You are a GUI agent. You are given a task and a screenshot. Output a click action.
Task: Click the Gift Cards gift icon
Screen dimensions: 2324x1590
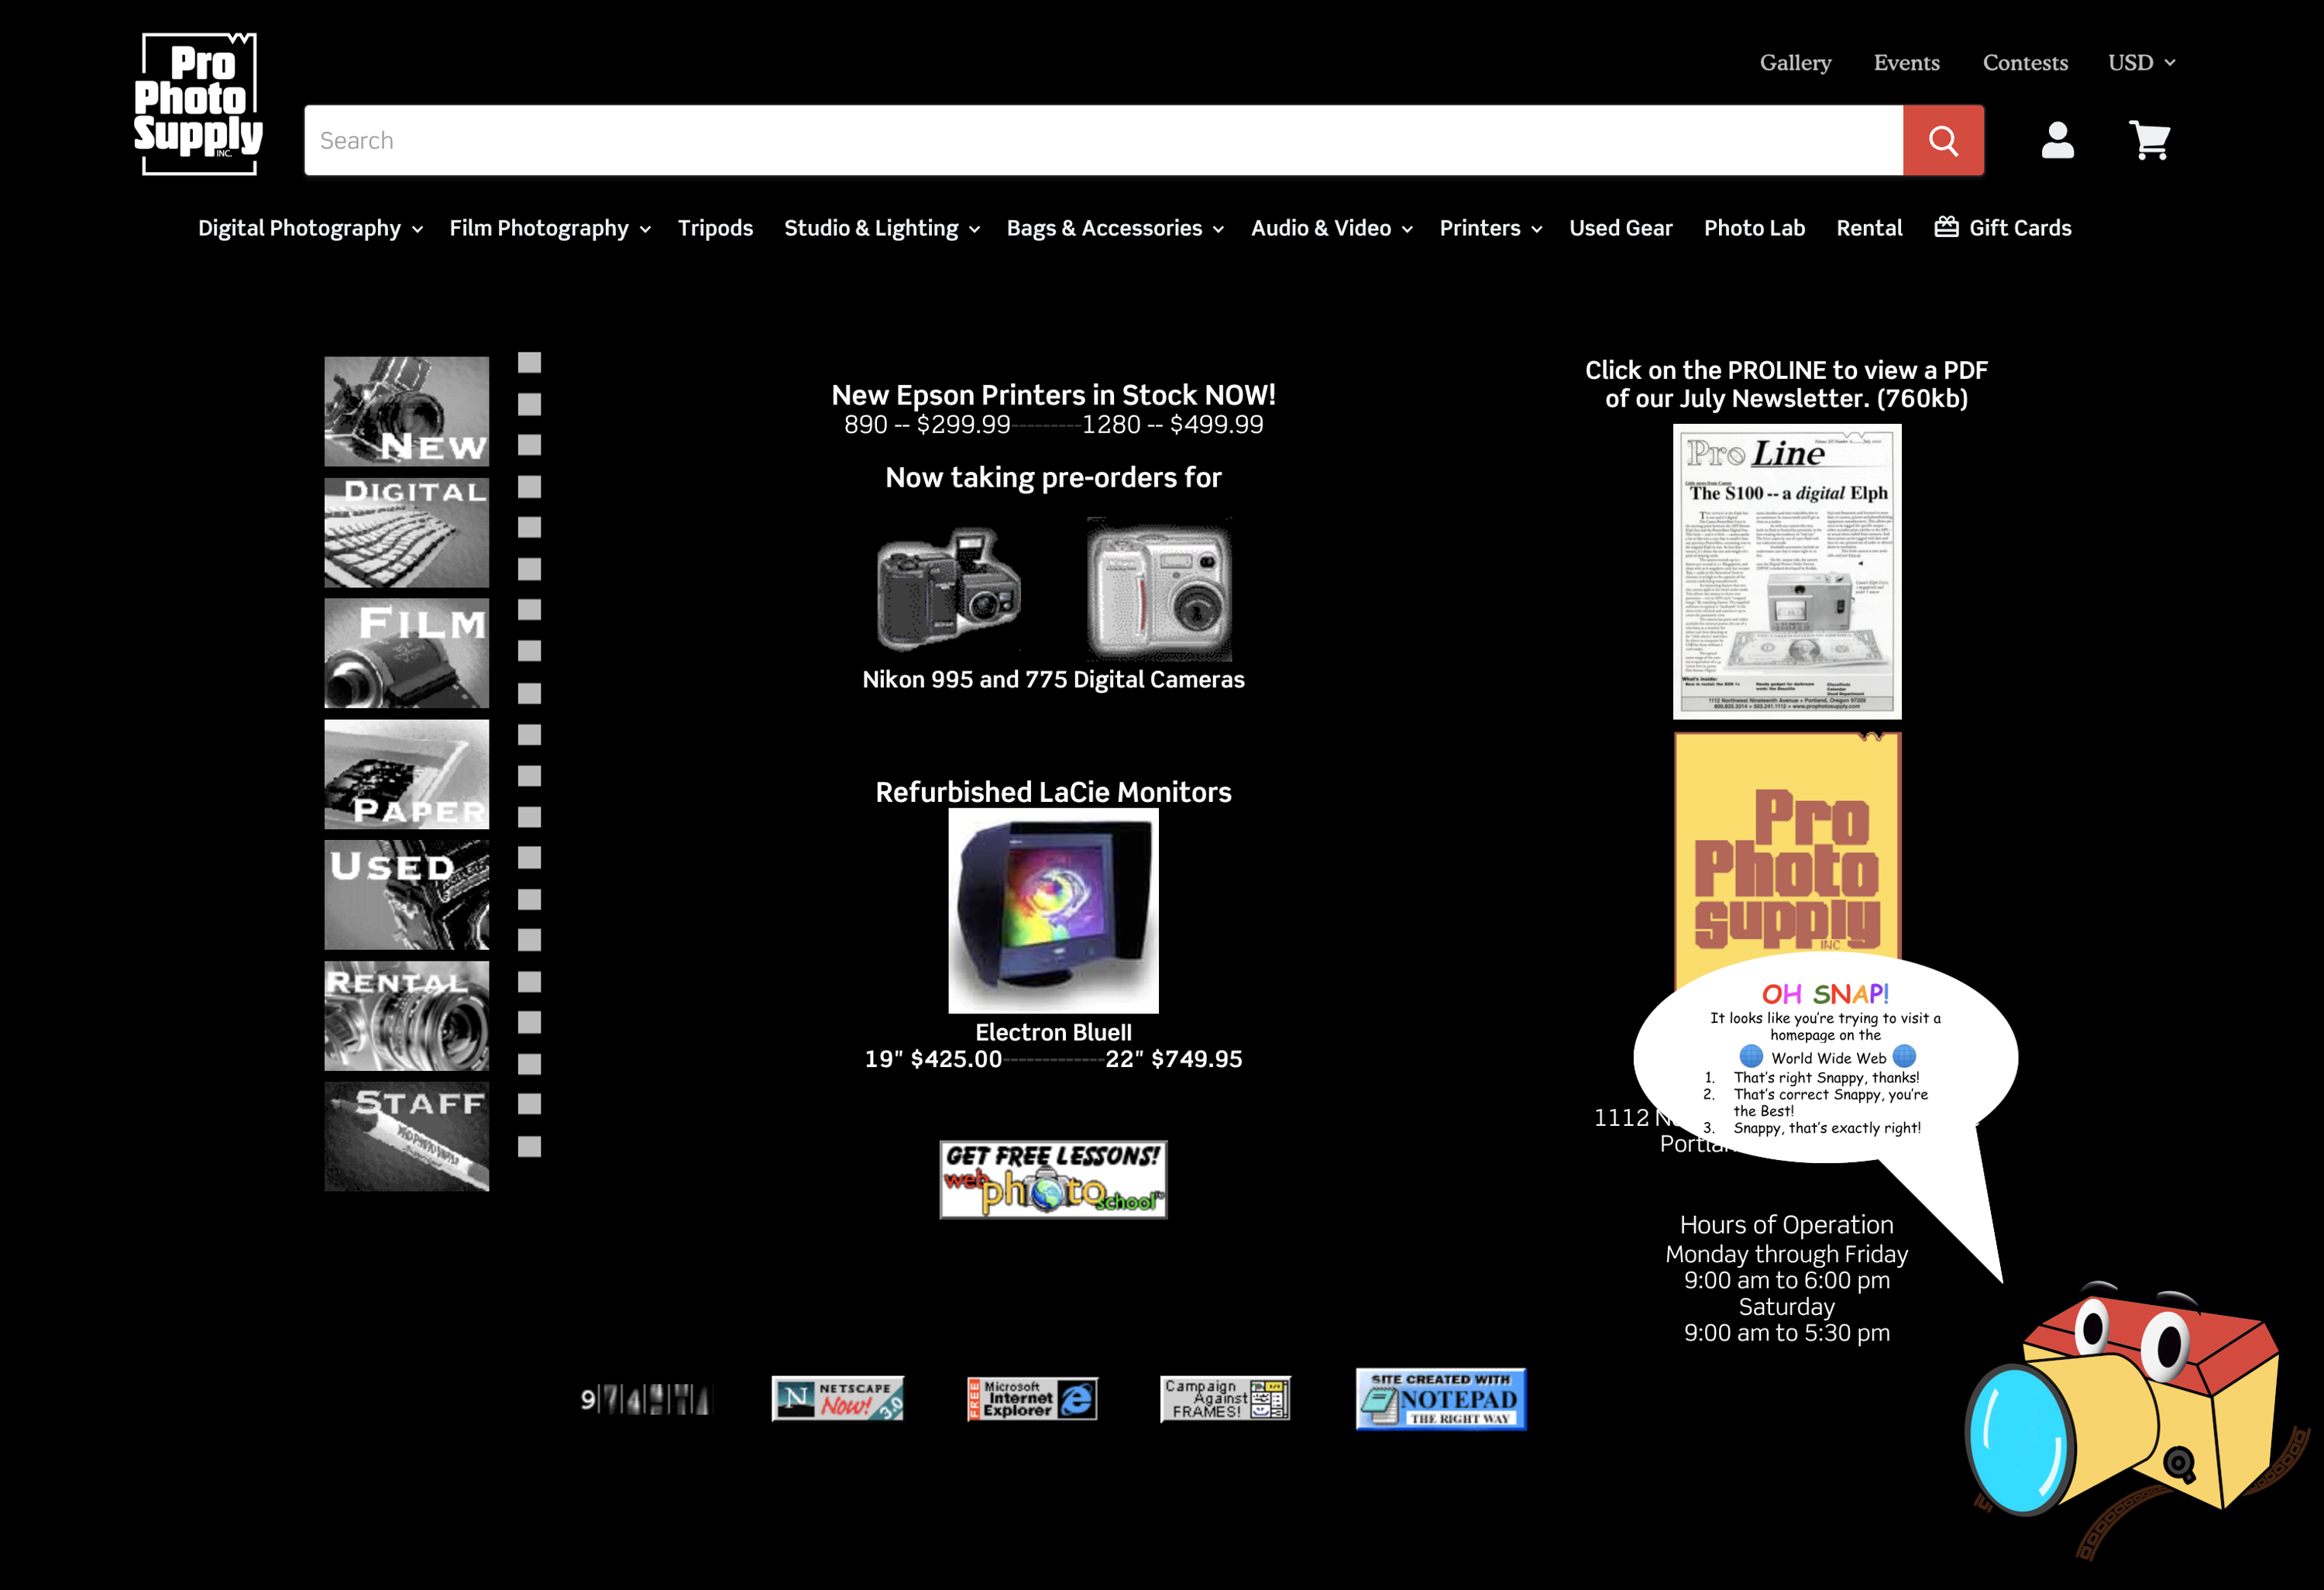[x=1946, y=227]
